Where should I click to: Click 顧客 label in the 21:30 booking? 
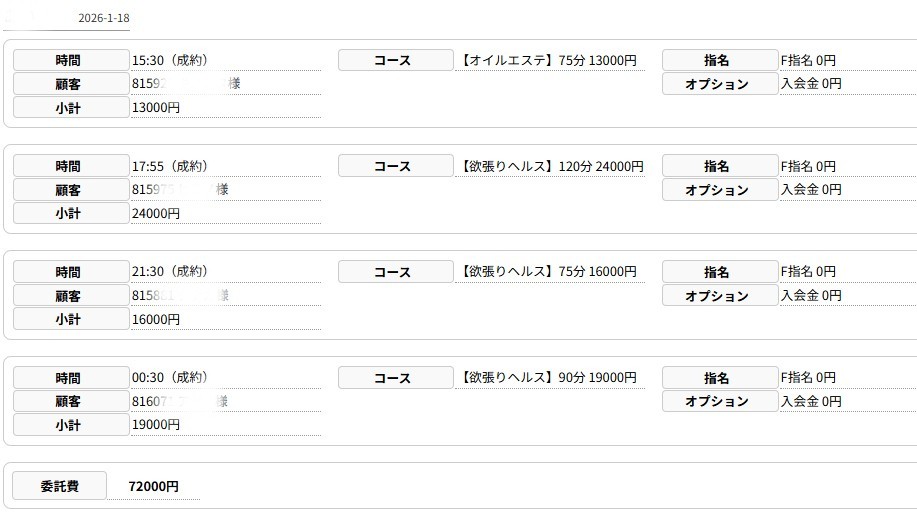tap(71, 296)
